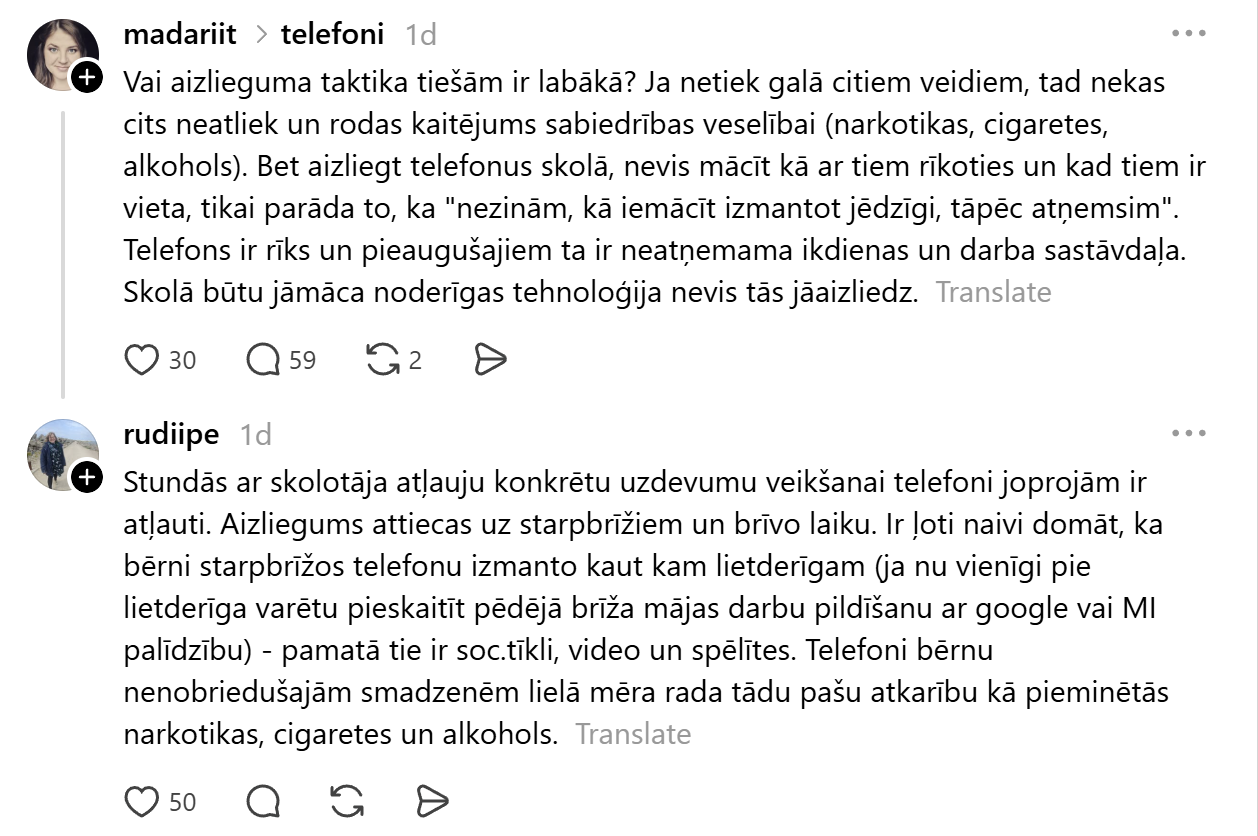This screenshot has width=1258, height=836.
Task: Follow rudiipe using plus badge
Action: 88,478
